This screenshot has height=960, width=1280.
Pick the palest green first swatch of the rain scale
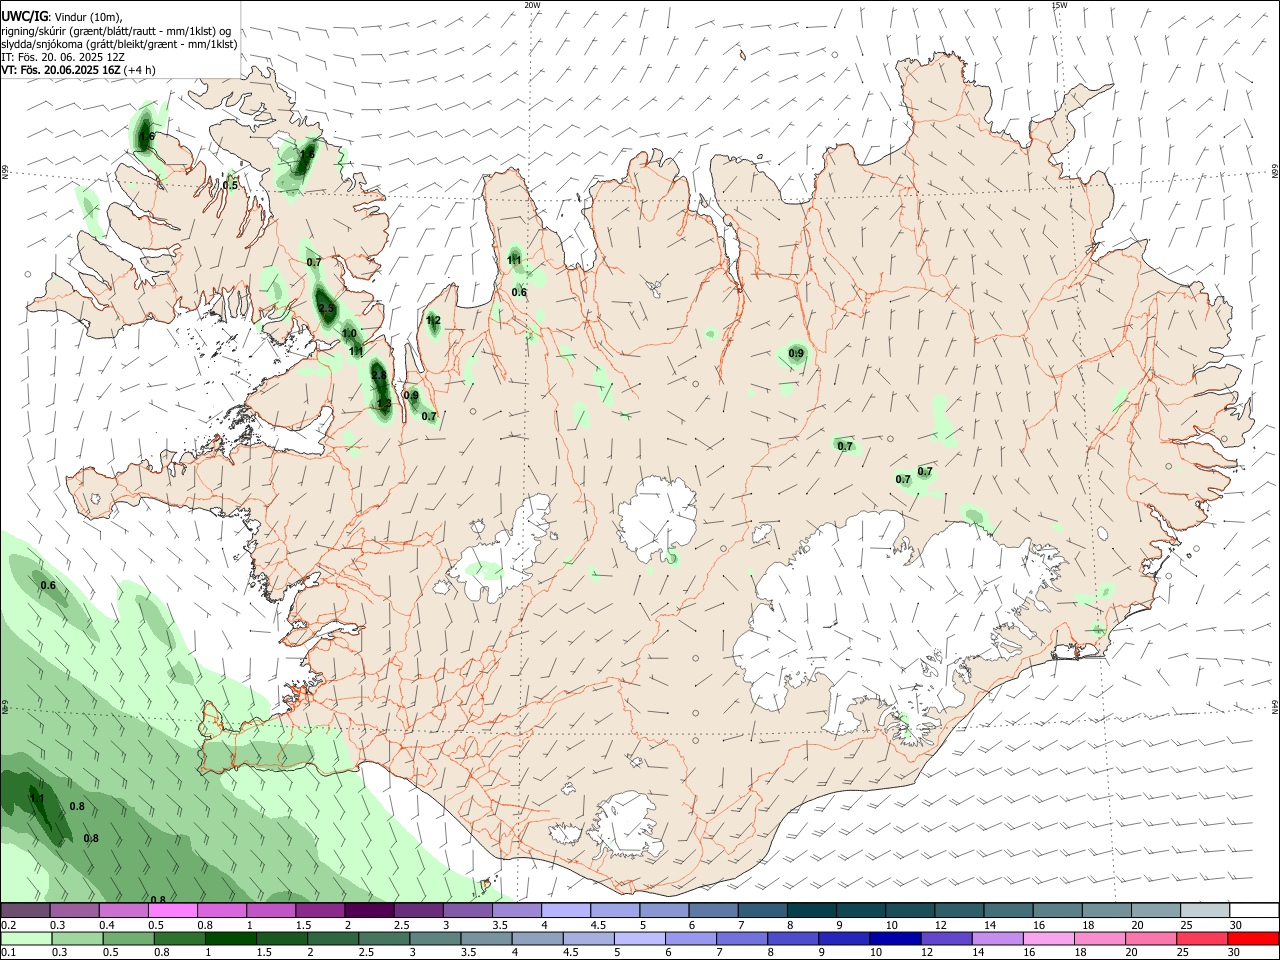click(x=26, y=938)
